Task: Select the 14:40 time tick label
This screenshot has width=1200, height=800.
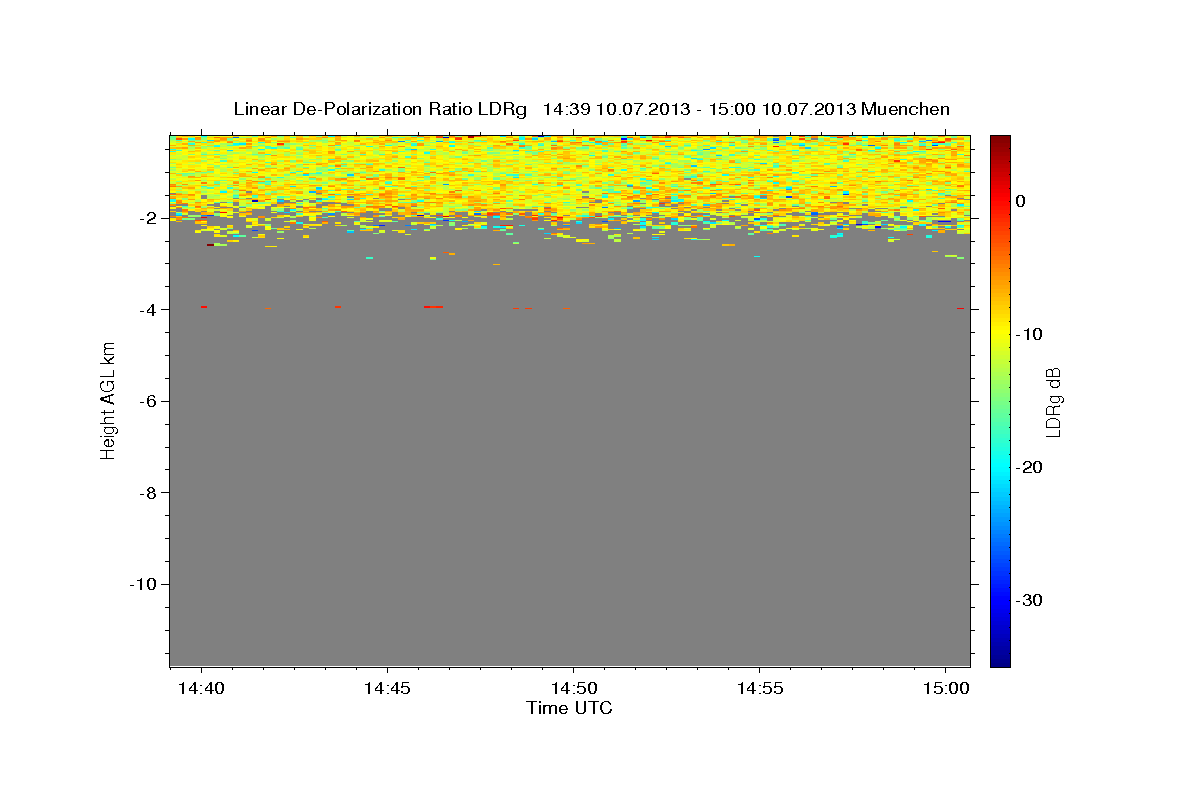Action: pos(201,688)
